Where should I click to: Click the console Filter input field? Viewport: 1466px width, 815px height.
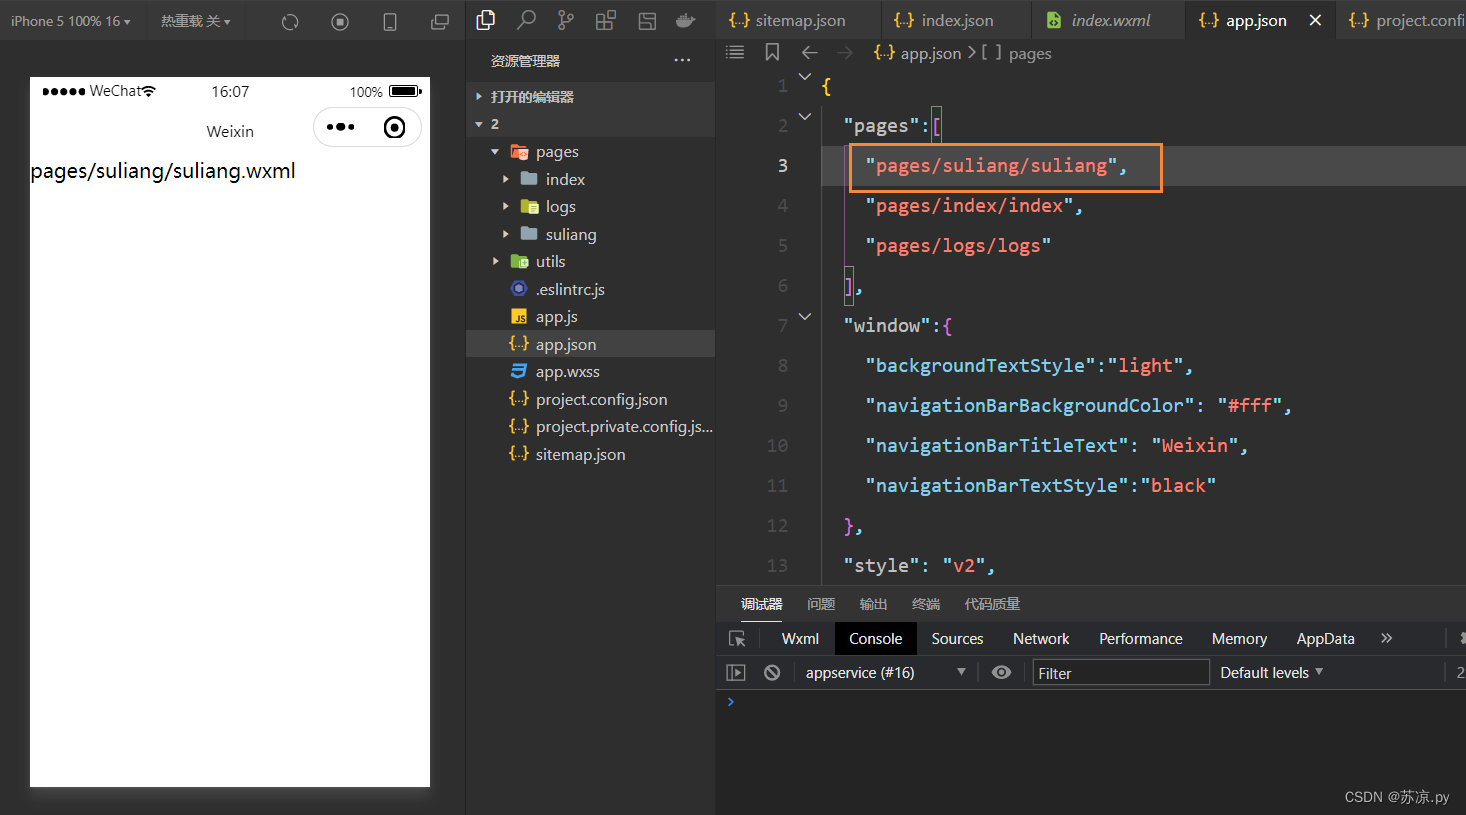click(x=1120, y=673)
